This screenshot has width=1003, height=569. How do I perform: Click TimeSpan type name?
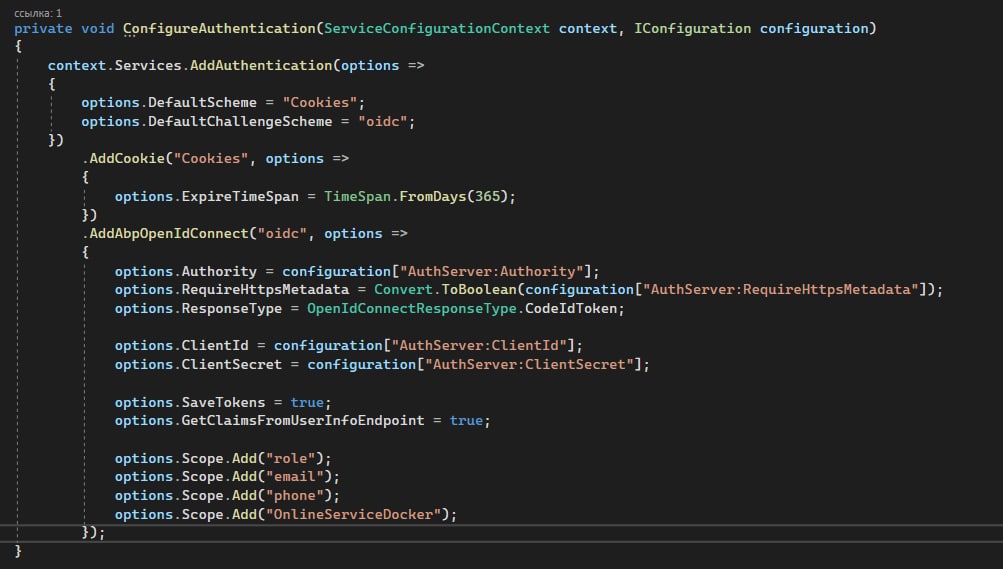357,197
